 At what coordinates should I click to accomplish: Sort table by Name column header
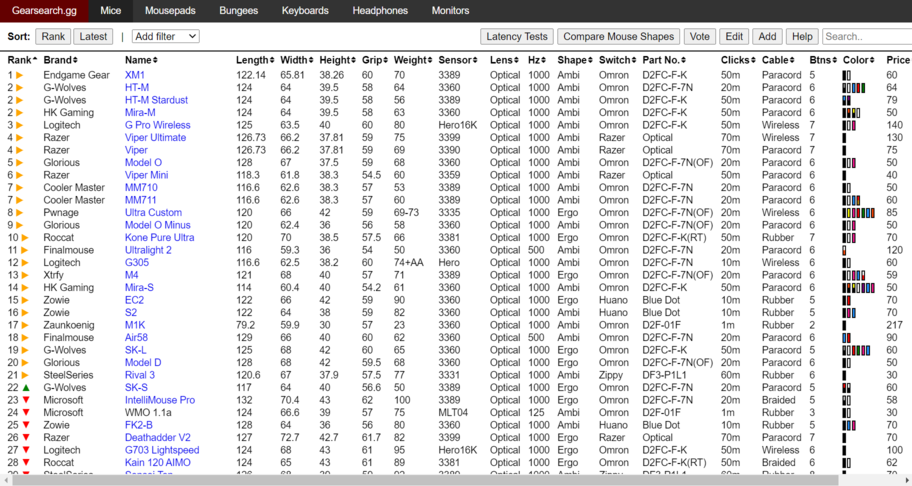tap(141, 60)
